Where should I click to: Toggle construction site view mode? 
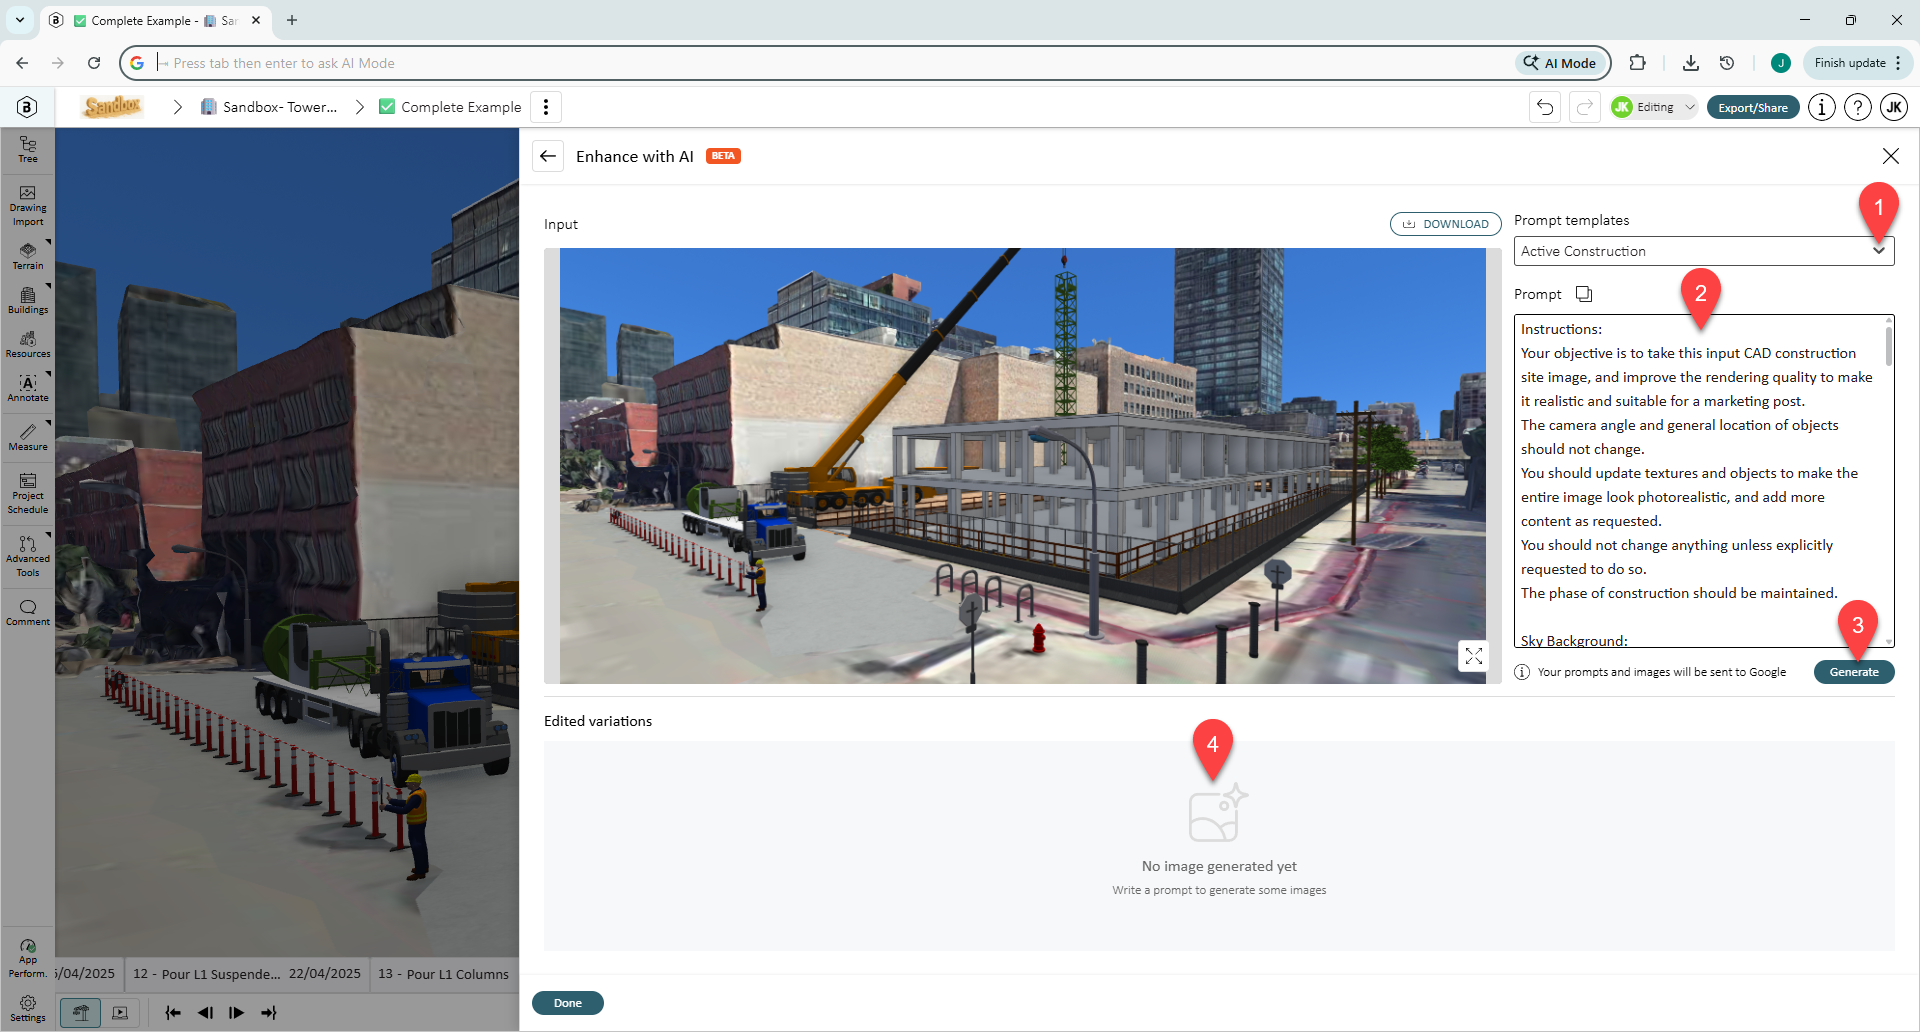81,1013
